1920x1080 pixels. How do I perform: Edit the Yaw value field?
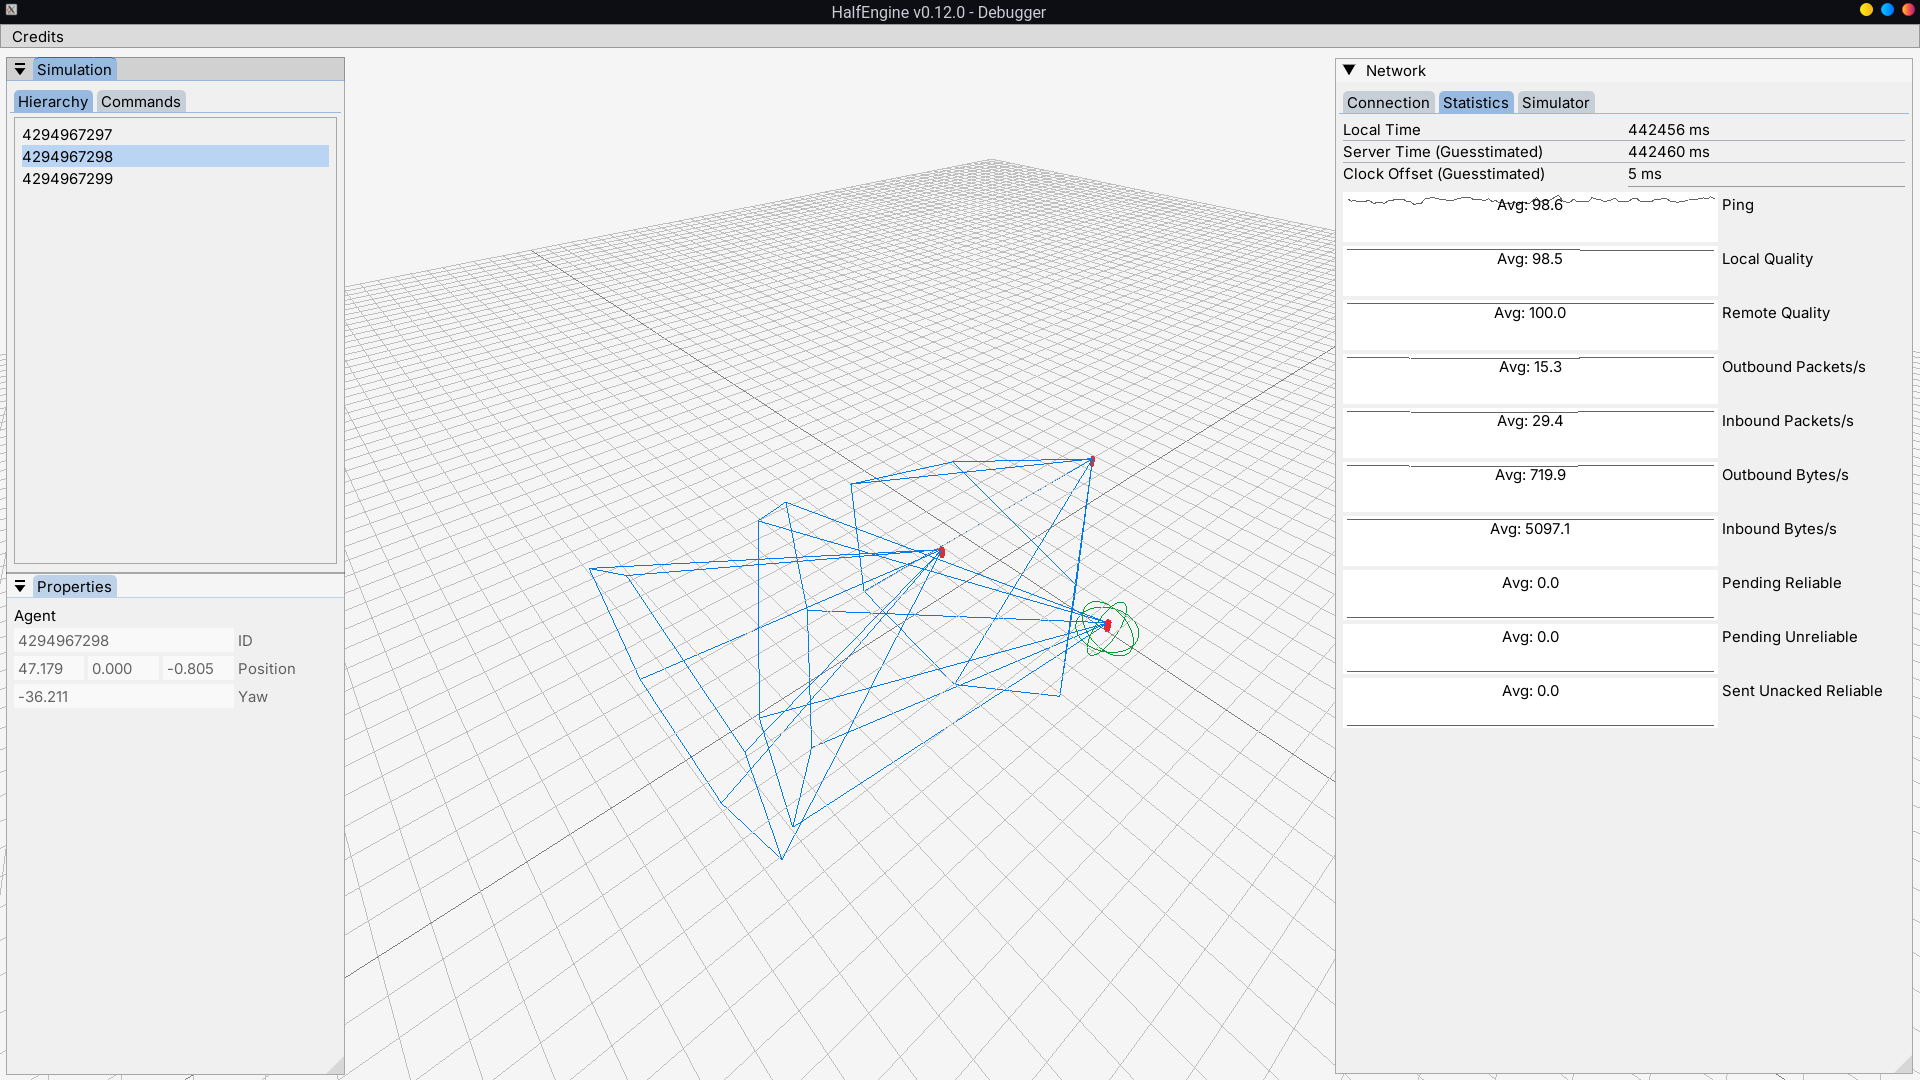(124, 697)
